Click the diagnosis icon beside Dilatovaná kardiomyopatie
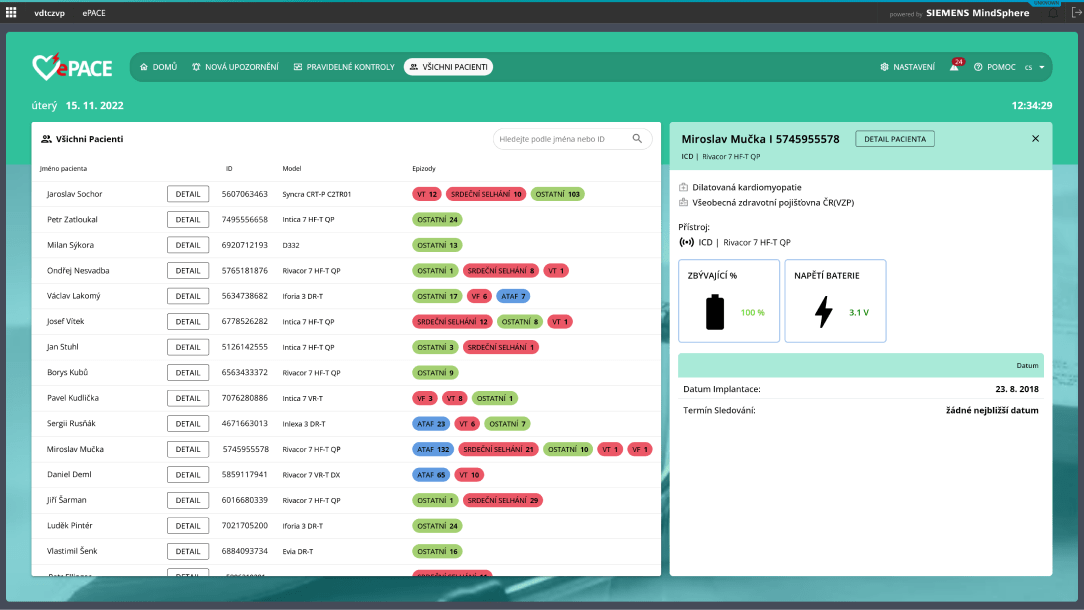The image size is (1084, 610). pos(683,187)
